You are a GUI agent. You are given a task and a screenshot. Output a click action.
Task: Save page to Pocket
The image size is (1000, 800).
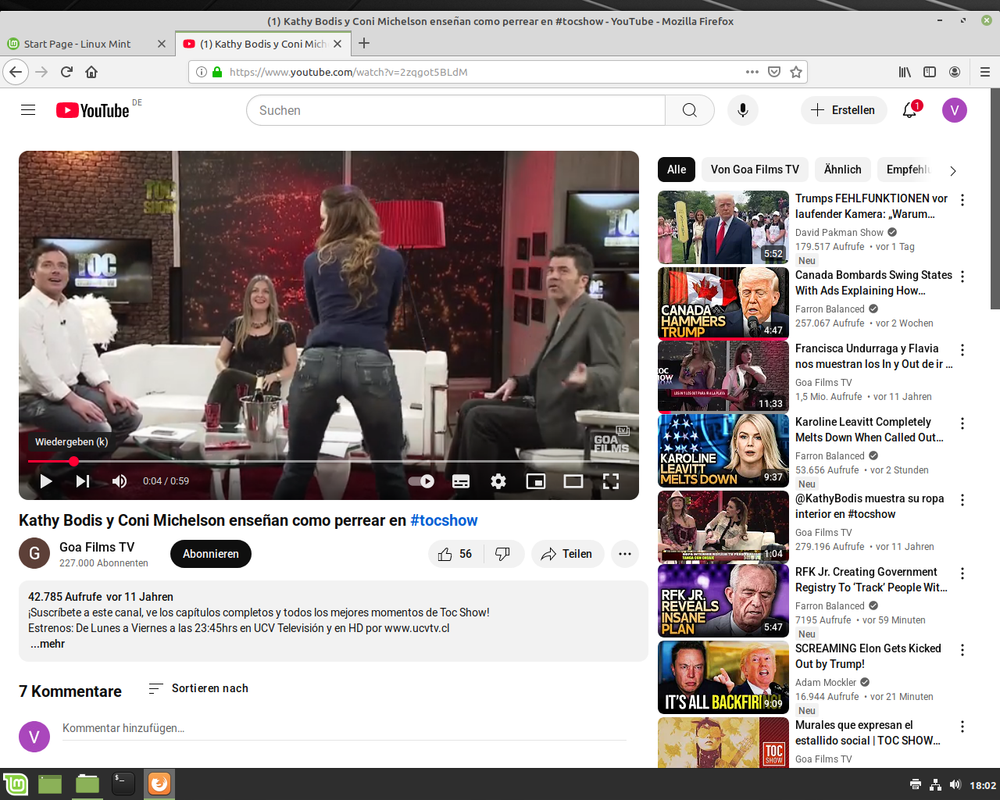(x=774, y=72)
